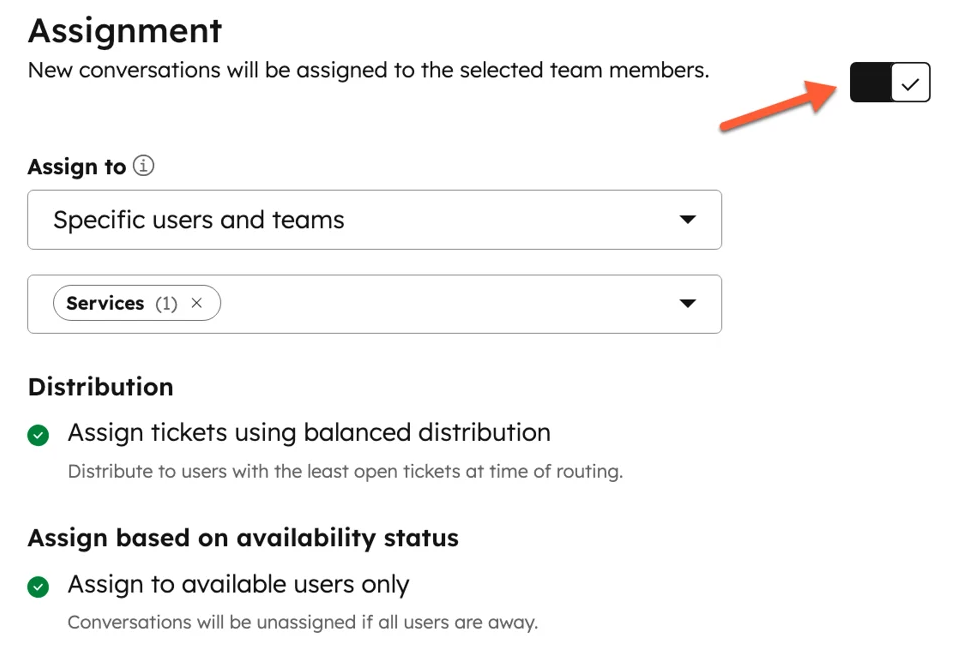Click the chevron on the Assign to selector
This screenshot has width=980, height=652.
point(687,219)
